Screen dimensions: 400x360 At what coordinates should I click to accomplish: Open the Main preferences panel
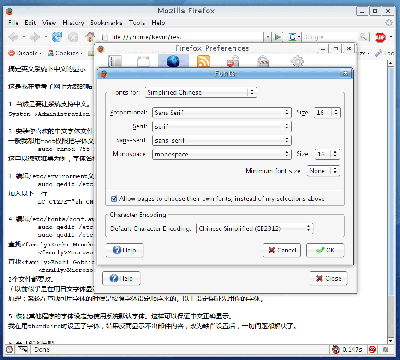point(115,61)
